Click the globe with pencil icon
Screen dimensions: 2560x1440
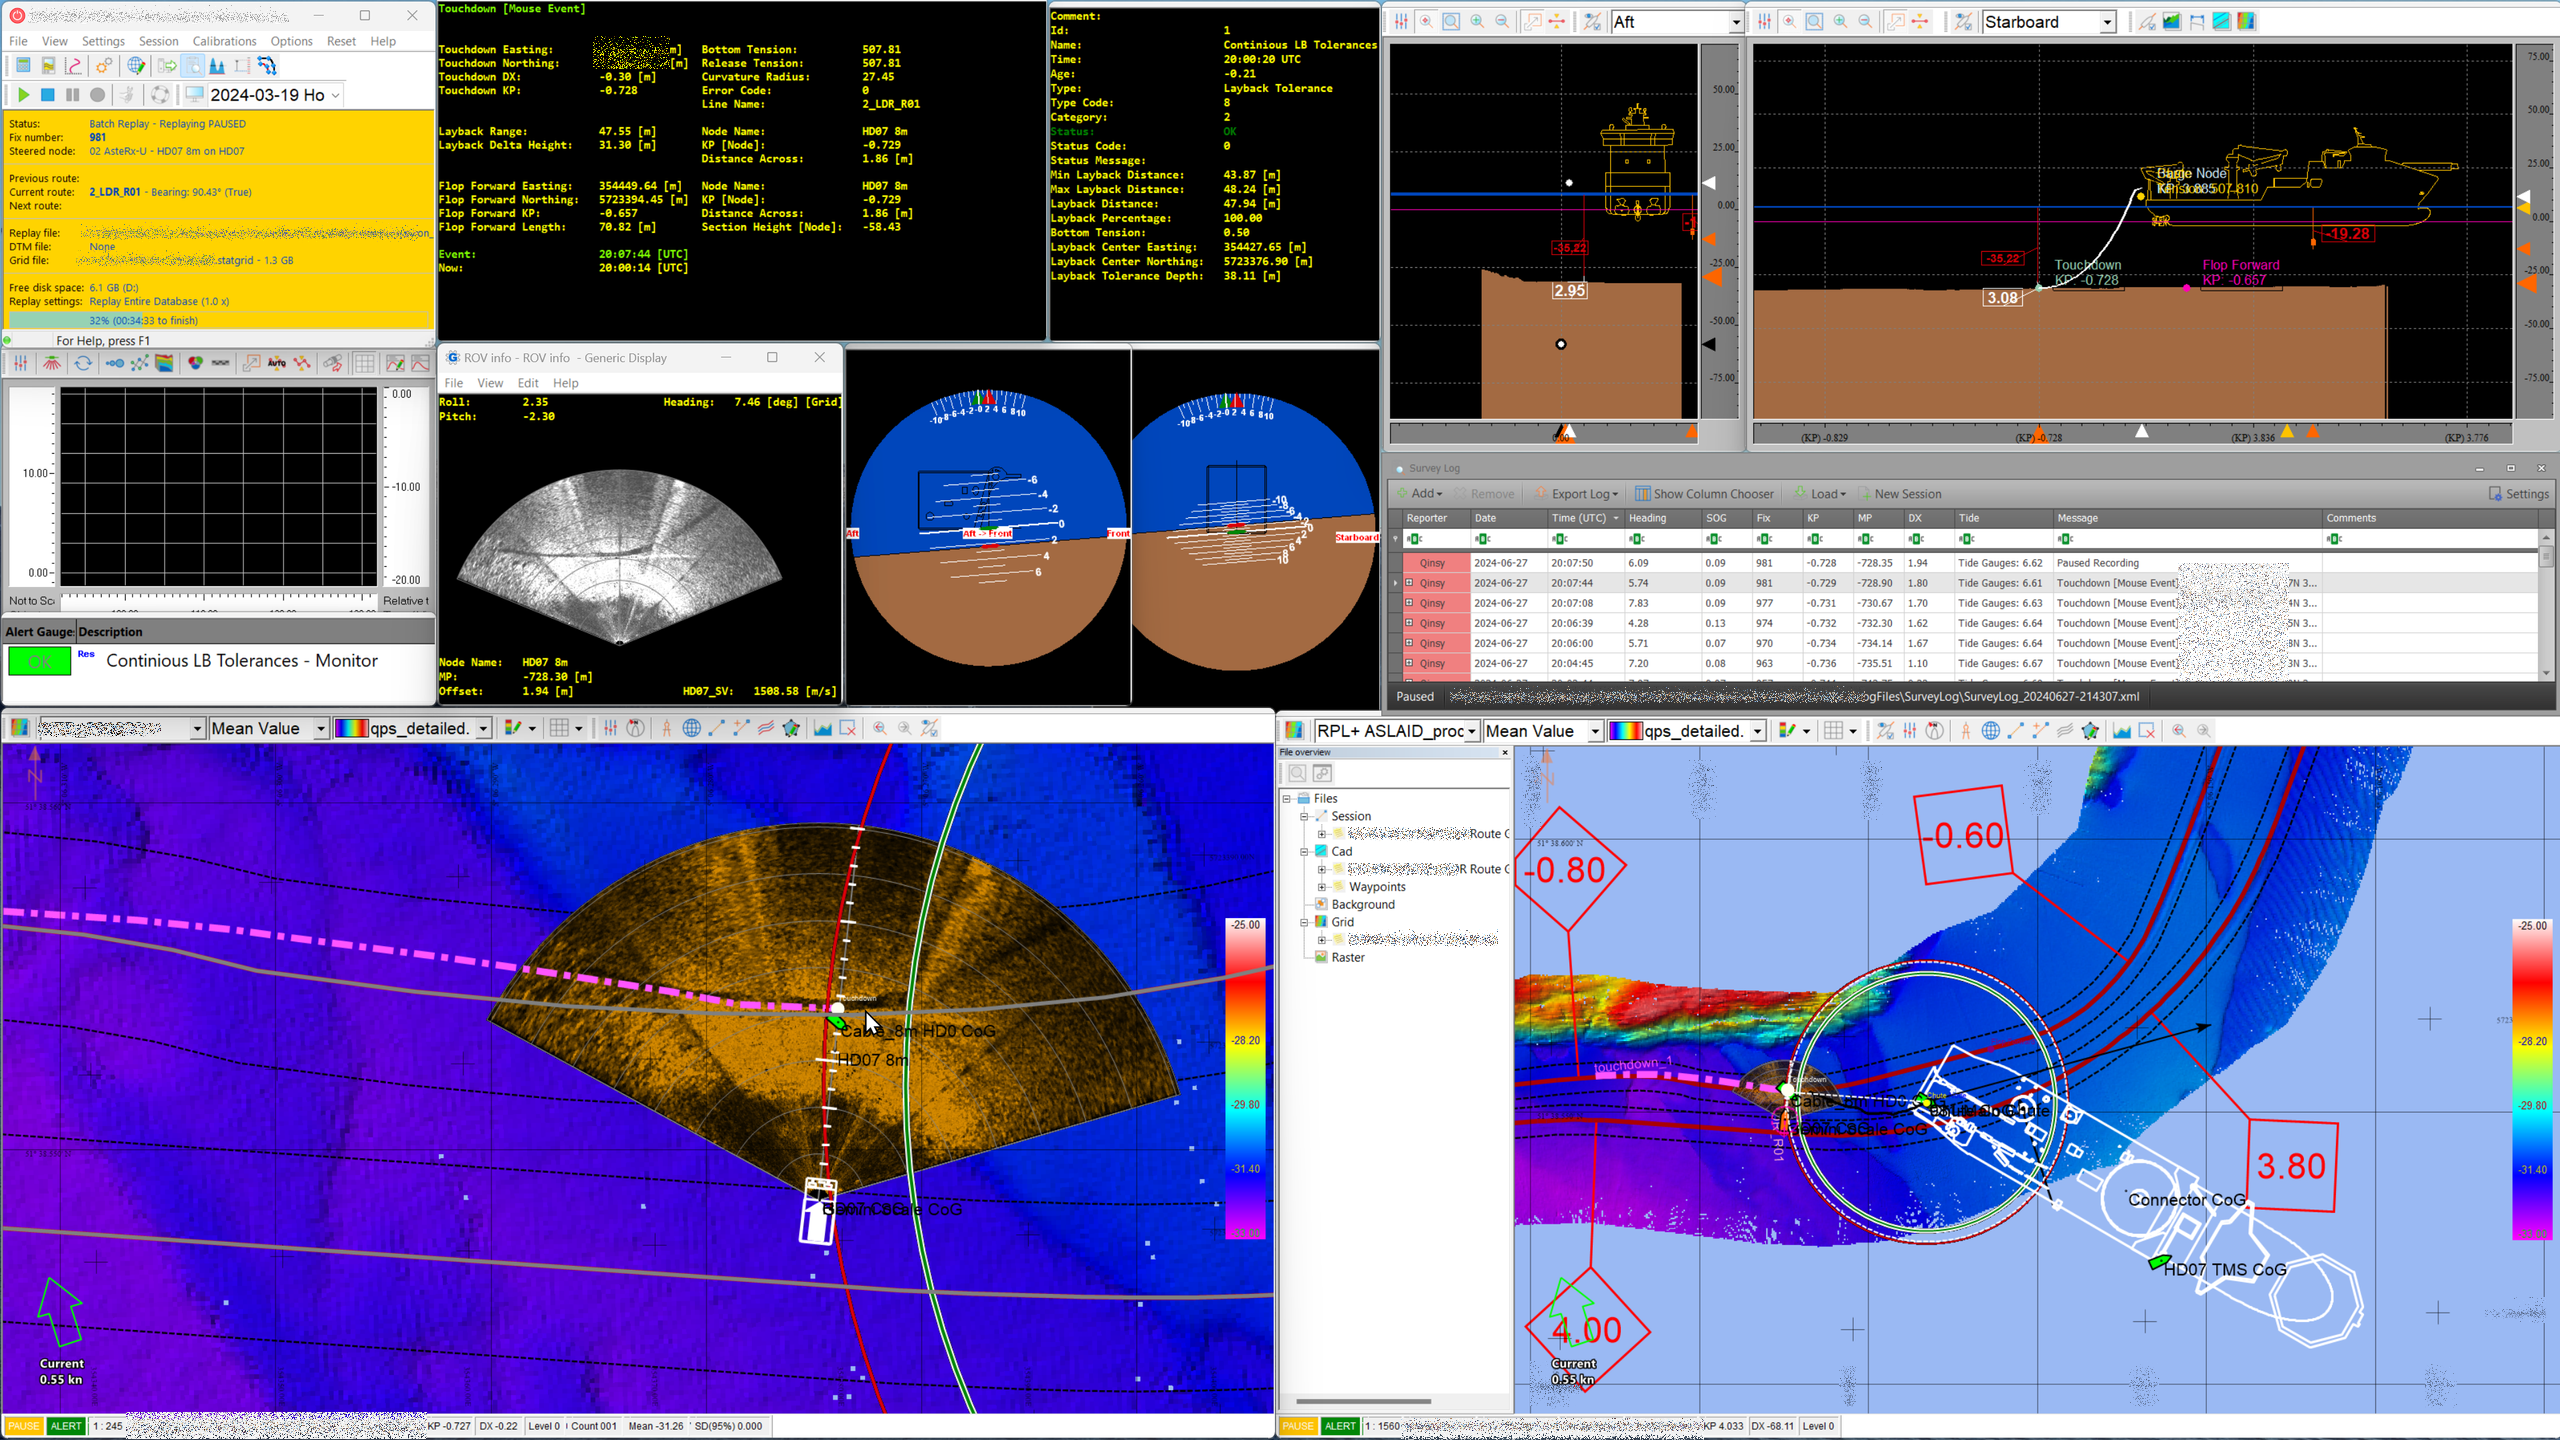(x=136, y=66)
